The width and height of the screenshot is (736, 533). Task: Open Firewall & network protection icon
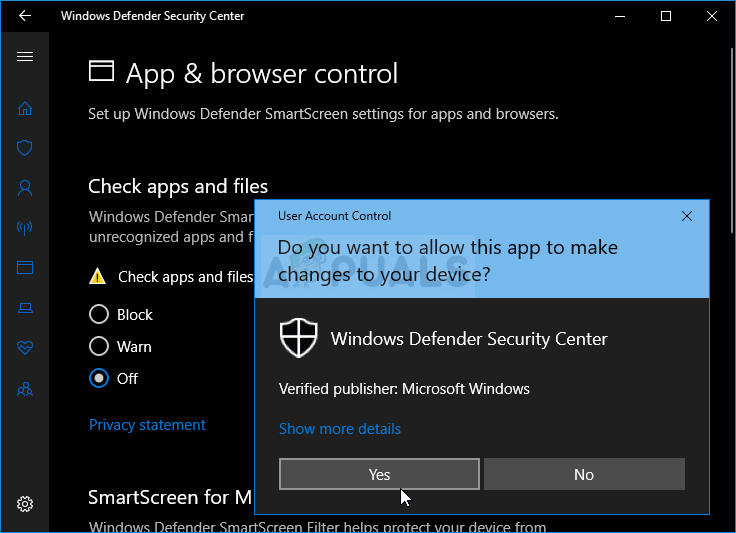[x=25, y=228]
